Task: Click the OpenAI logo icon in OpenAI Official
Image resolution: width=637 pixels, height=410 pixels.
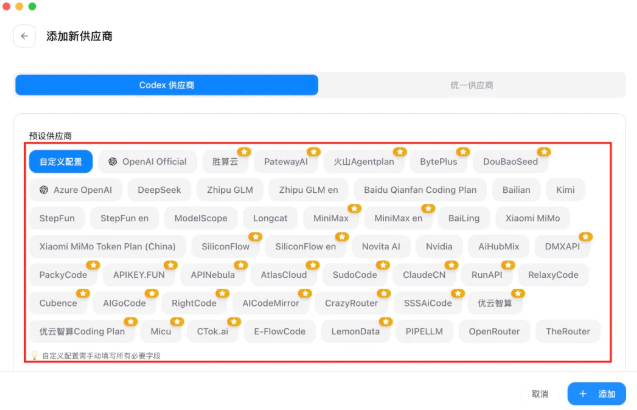Action: click(113, 162)
